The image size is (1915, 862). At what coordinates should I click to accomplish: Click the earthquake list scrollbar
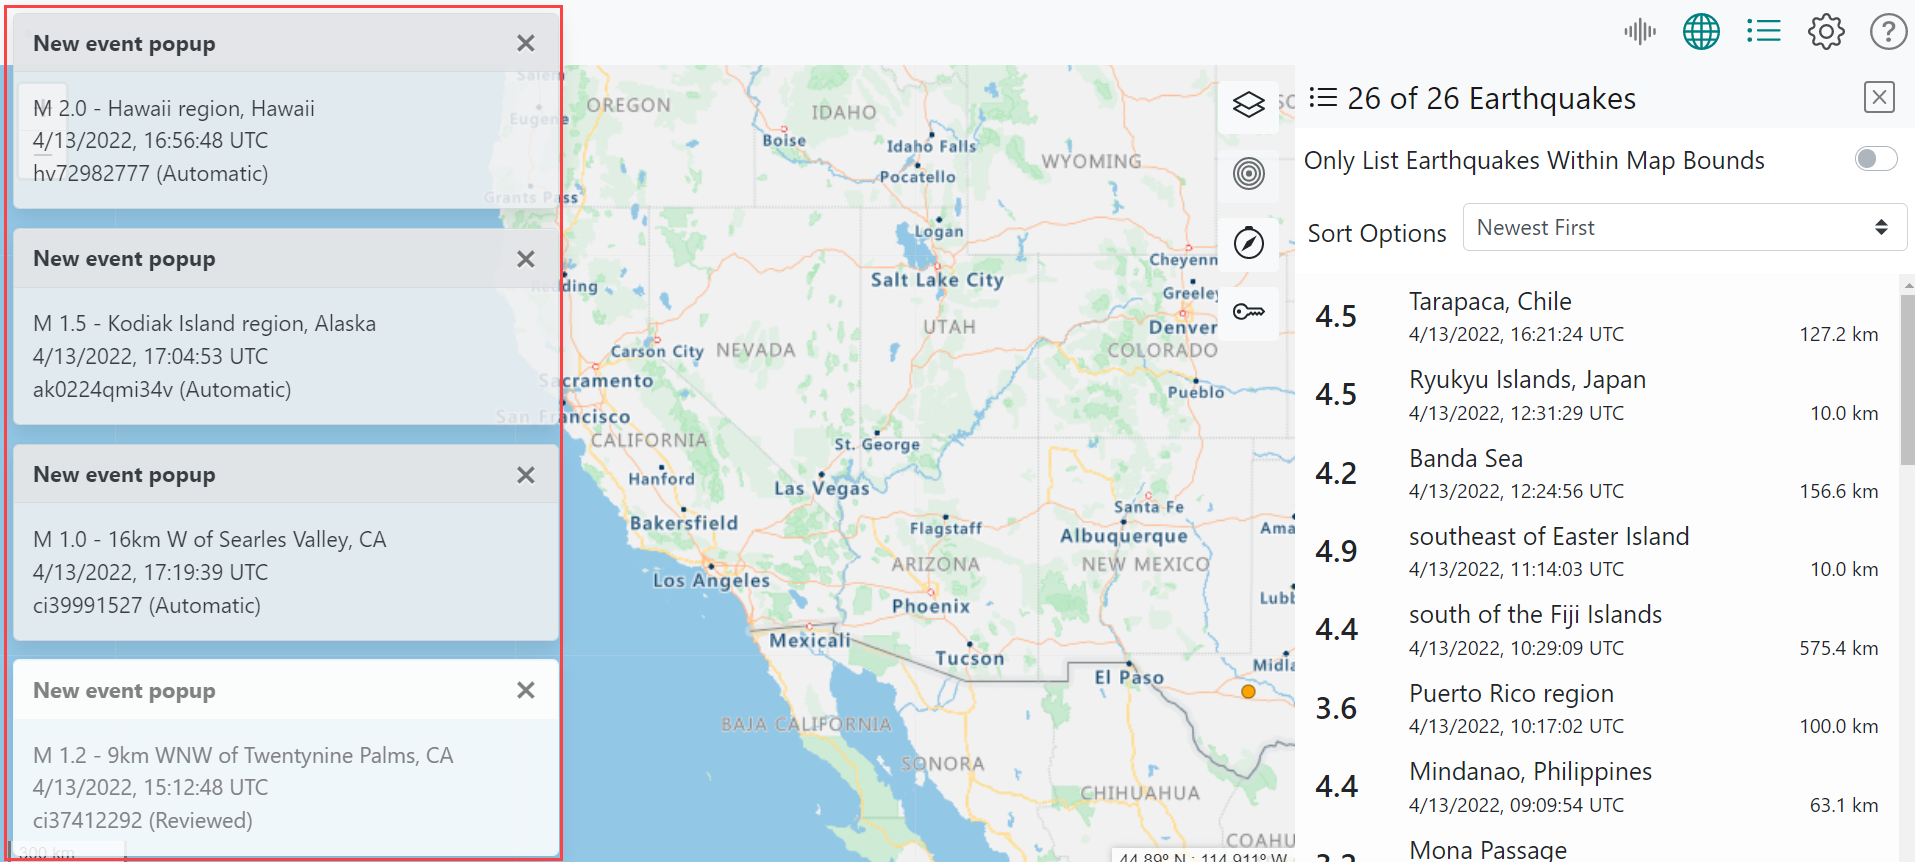pos(1906,380)
